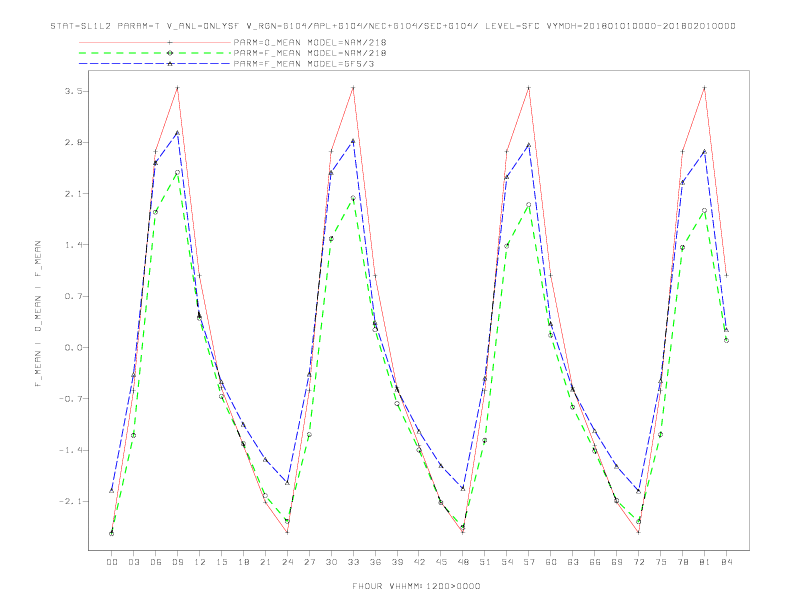792x612 pixels.
Task: Click the y-axis tick label 0.7
Action: (74, 296)
